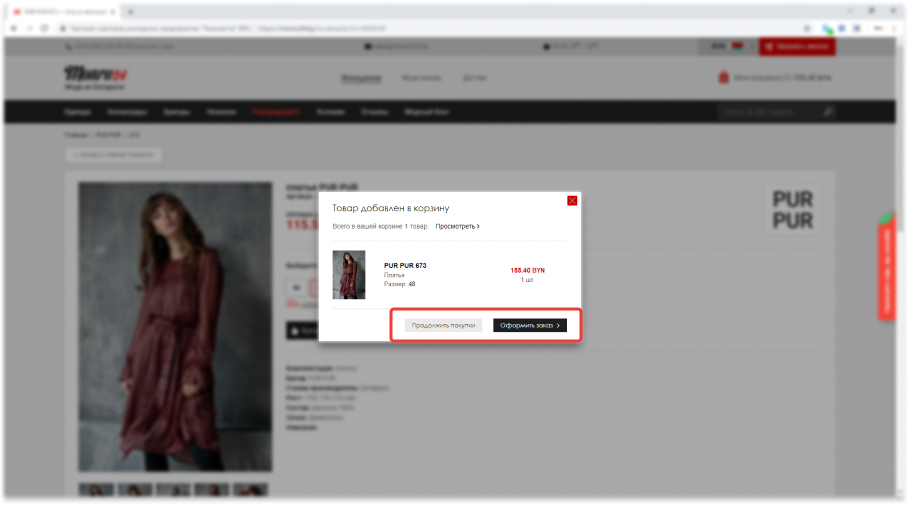The width and height of the screenshot is (908, 505).
Task: Click 'Оформить заказ' button
Action: coord(530,325)
